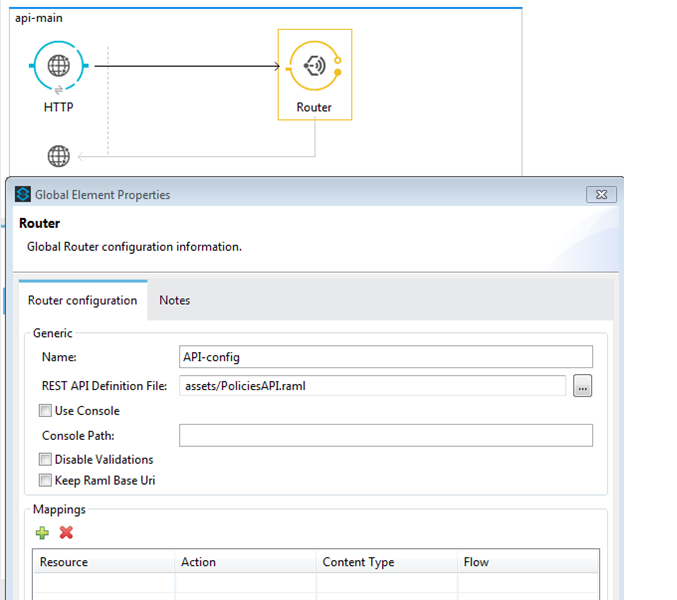Close the Global Element Properties dialog

pyautogui.click(x=600, y=195)
